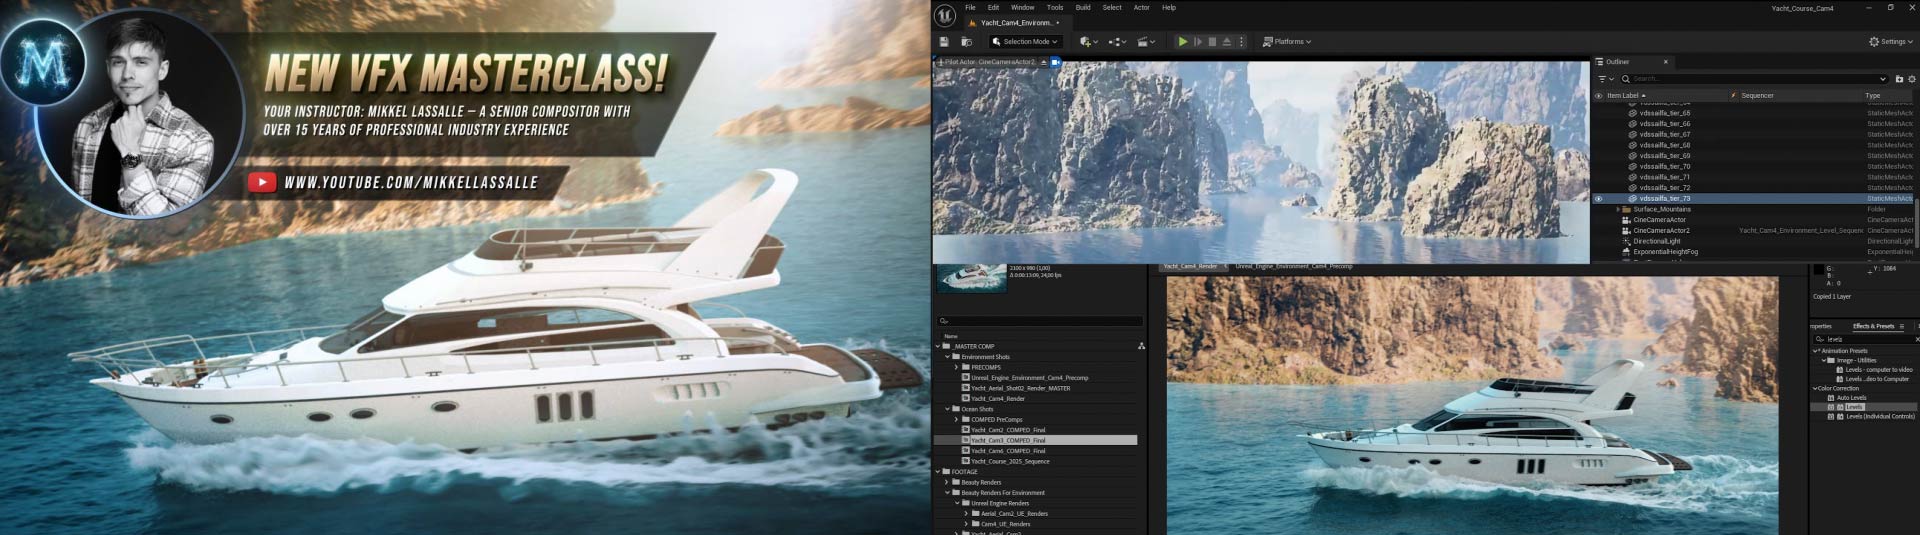Open the Platforms dropdown
This screenshot has width=1920, height=535.
pos(1287,42)
